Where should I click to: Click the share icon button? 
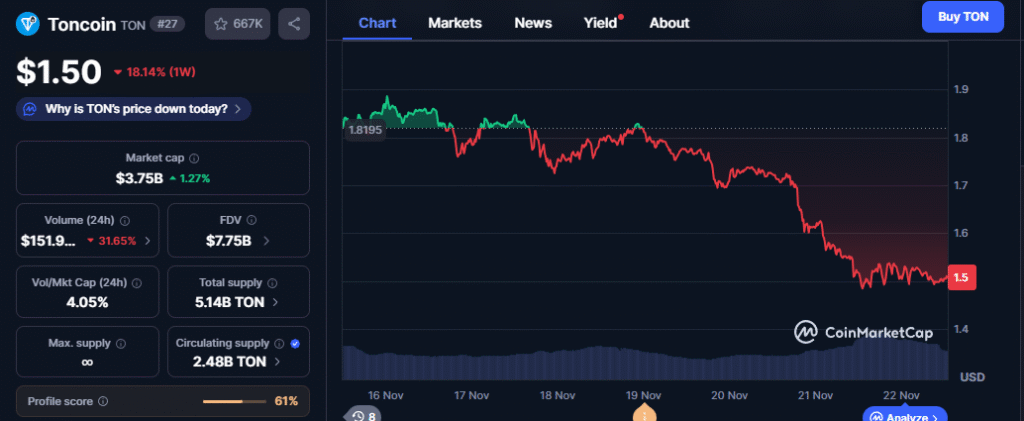[x=294, y=23]
